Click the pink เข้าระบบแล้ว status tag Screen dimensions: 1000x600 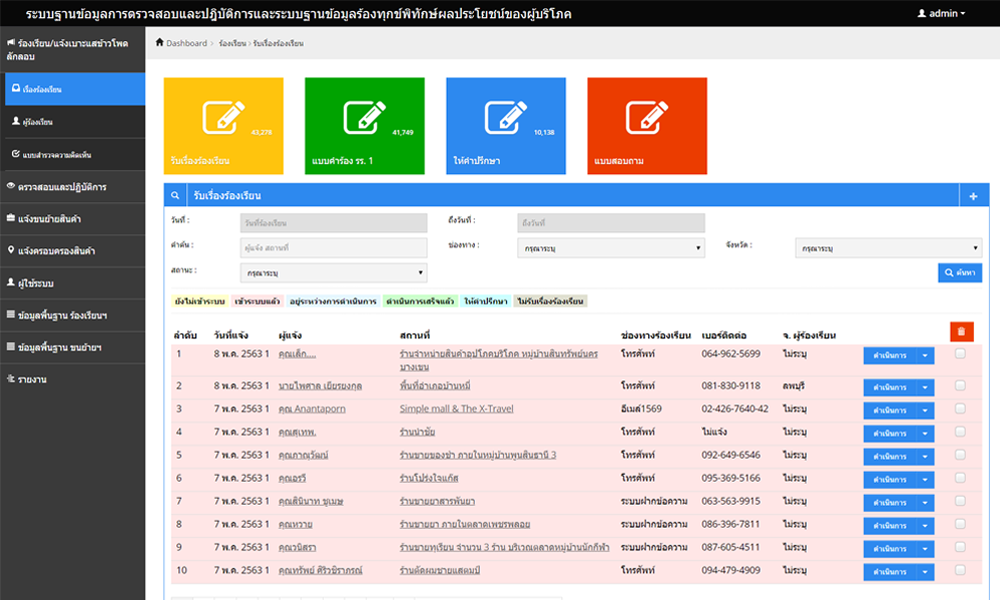[258, 301]
